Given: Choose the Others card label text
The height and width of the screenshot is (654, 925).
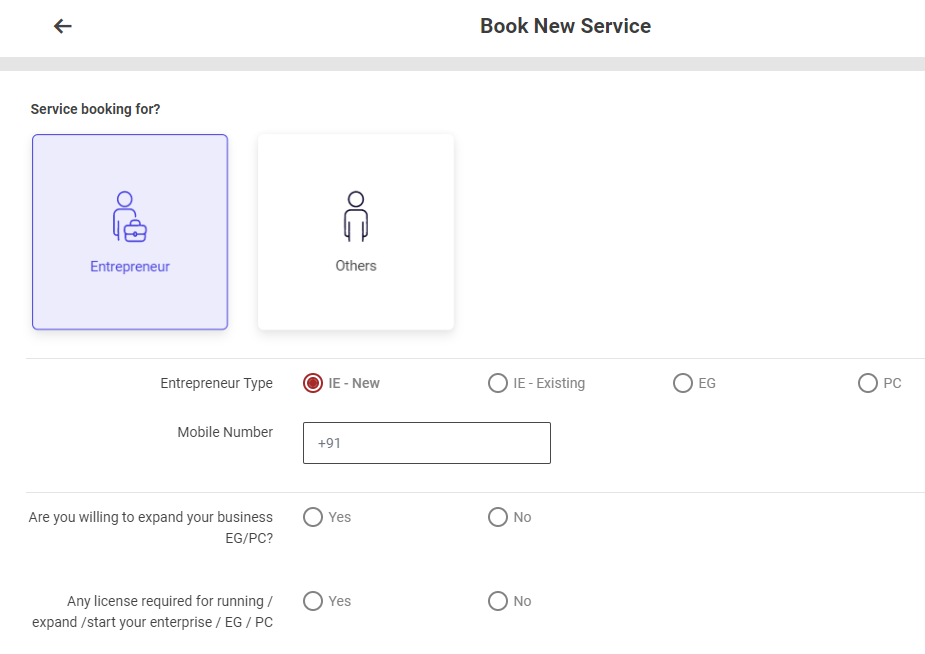Looking at the screenshot, I should point(356,266).
